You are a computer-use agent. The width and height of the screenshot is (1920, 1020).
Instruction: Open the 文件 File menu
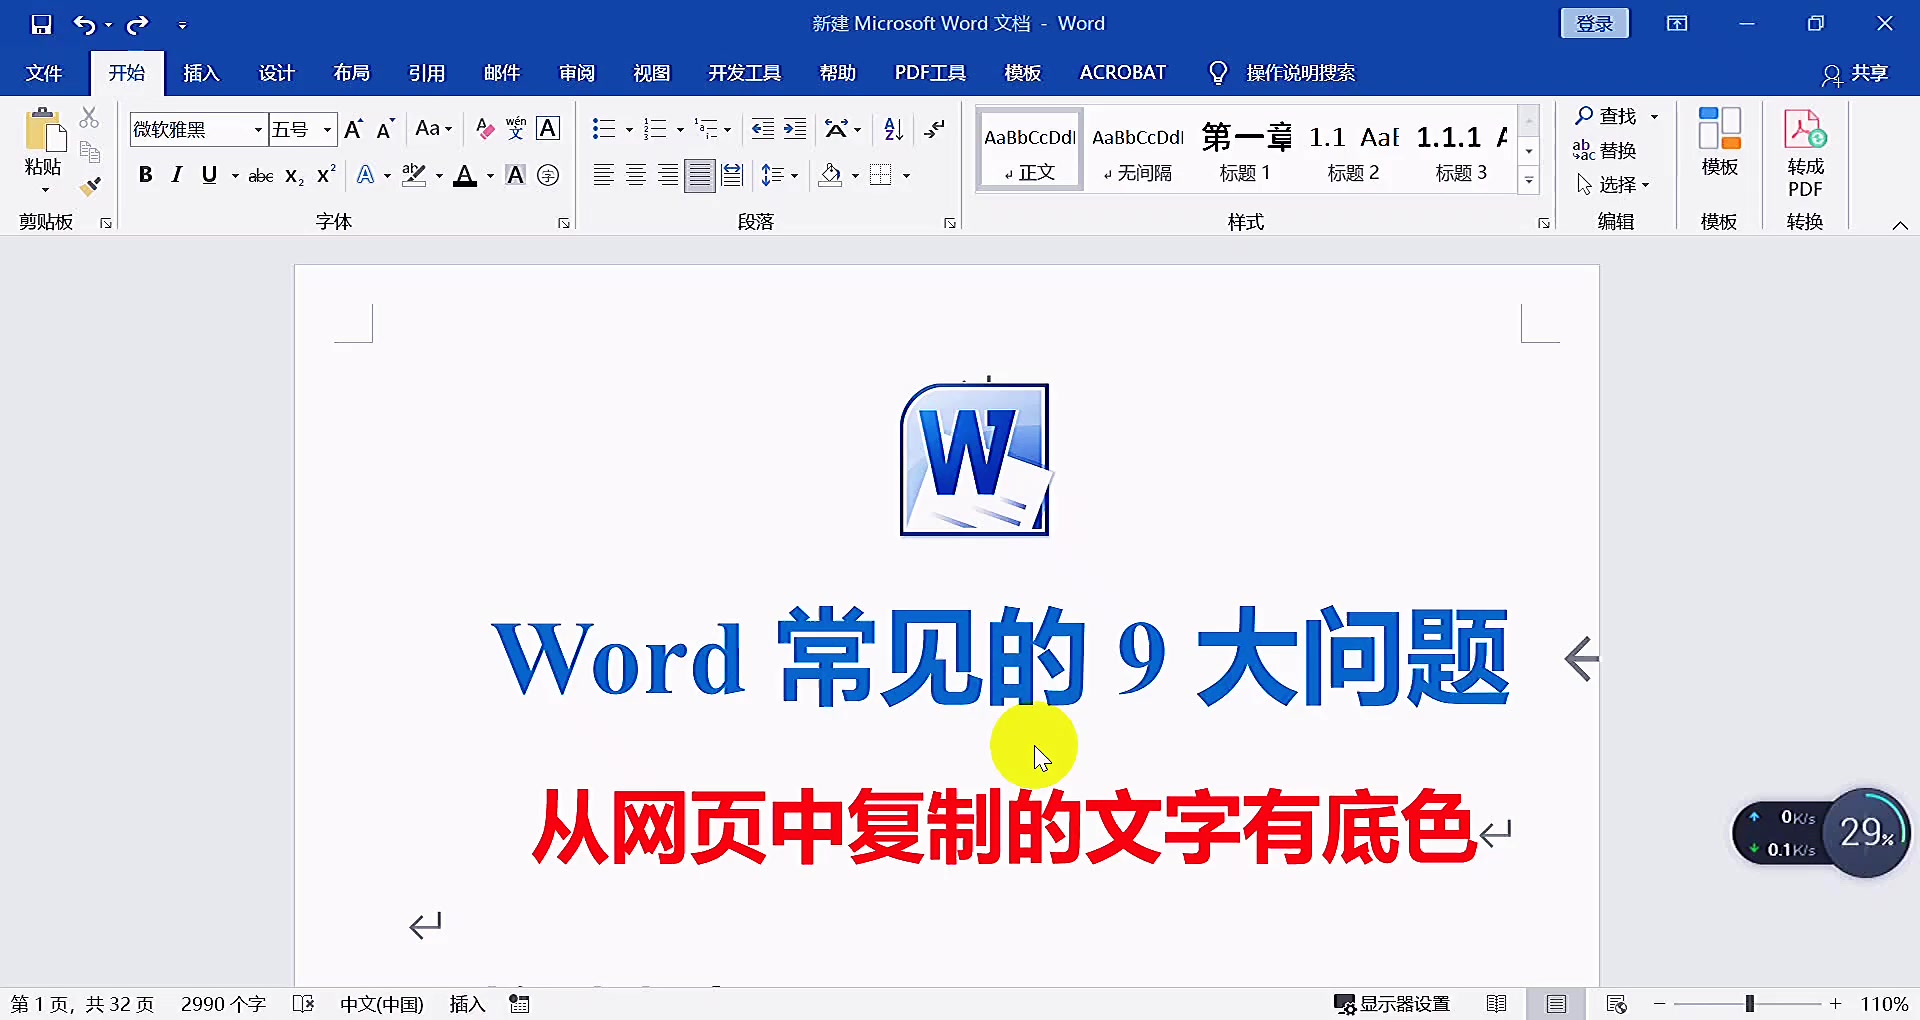44,73
